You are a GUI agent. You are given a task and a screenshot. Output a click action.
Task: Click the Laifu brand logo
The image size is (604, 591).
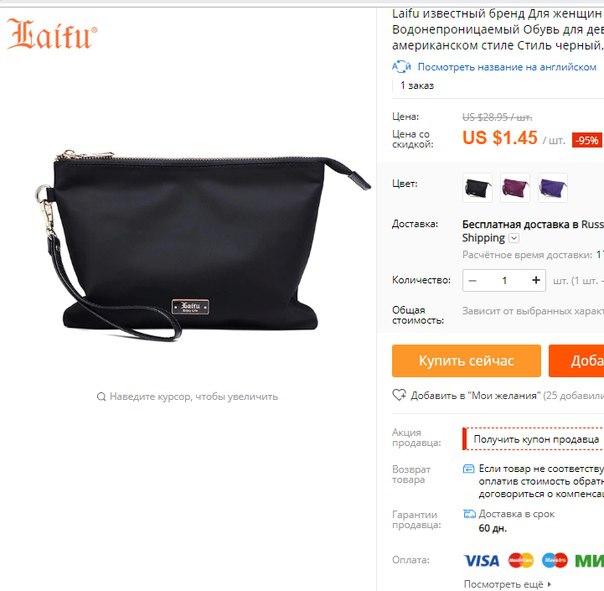pyautogui.click(x=52, y=34)
